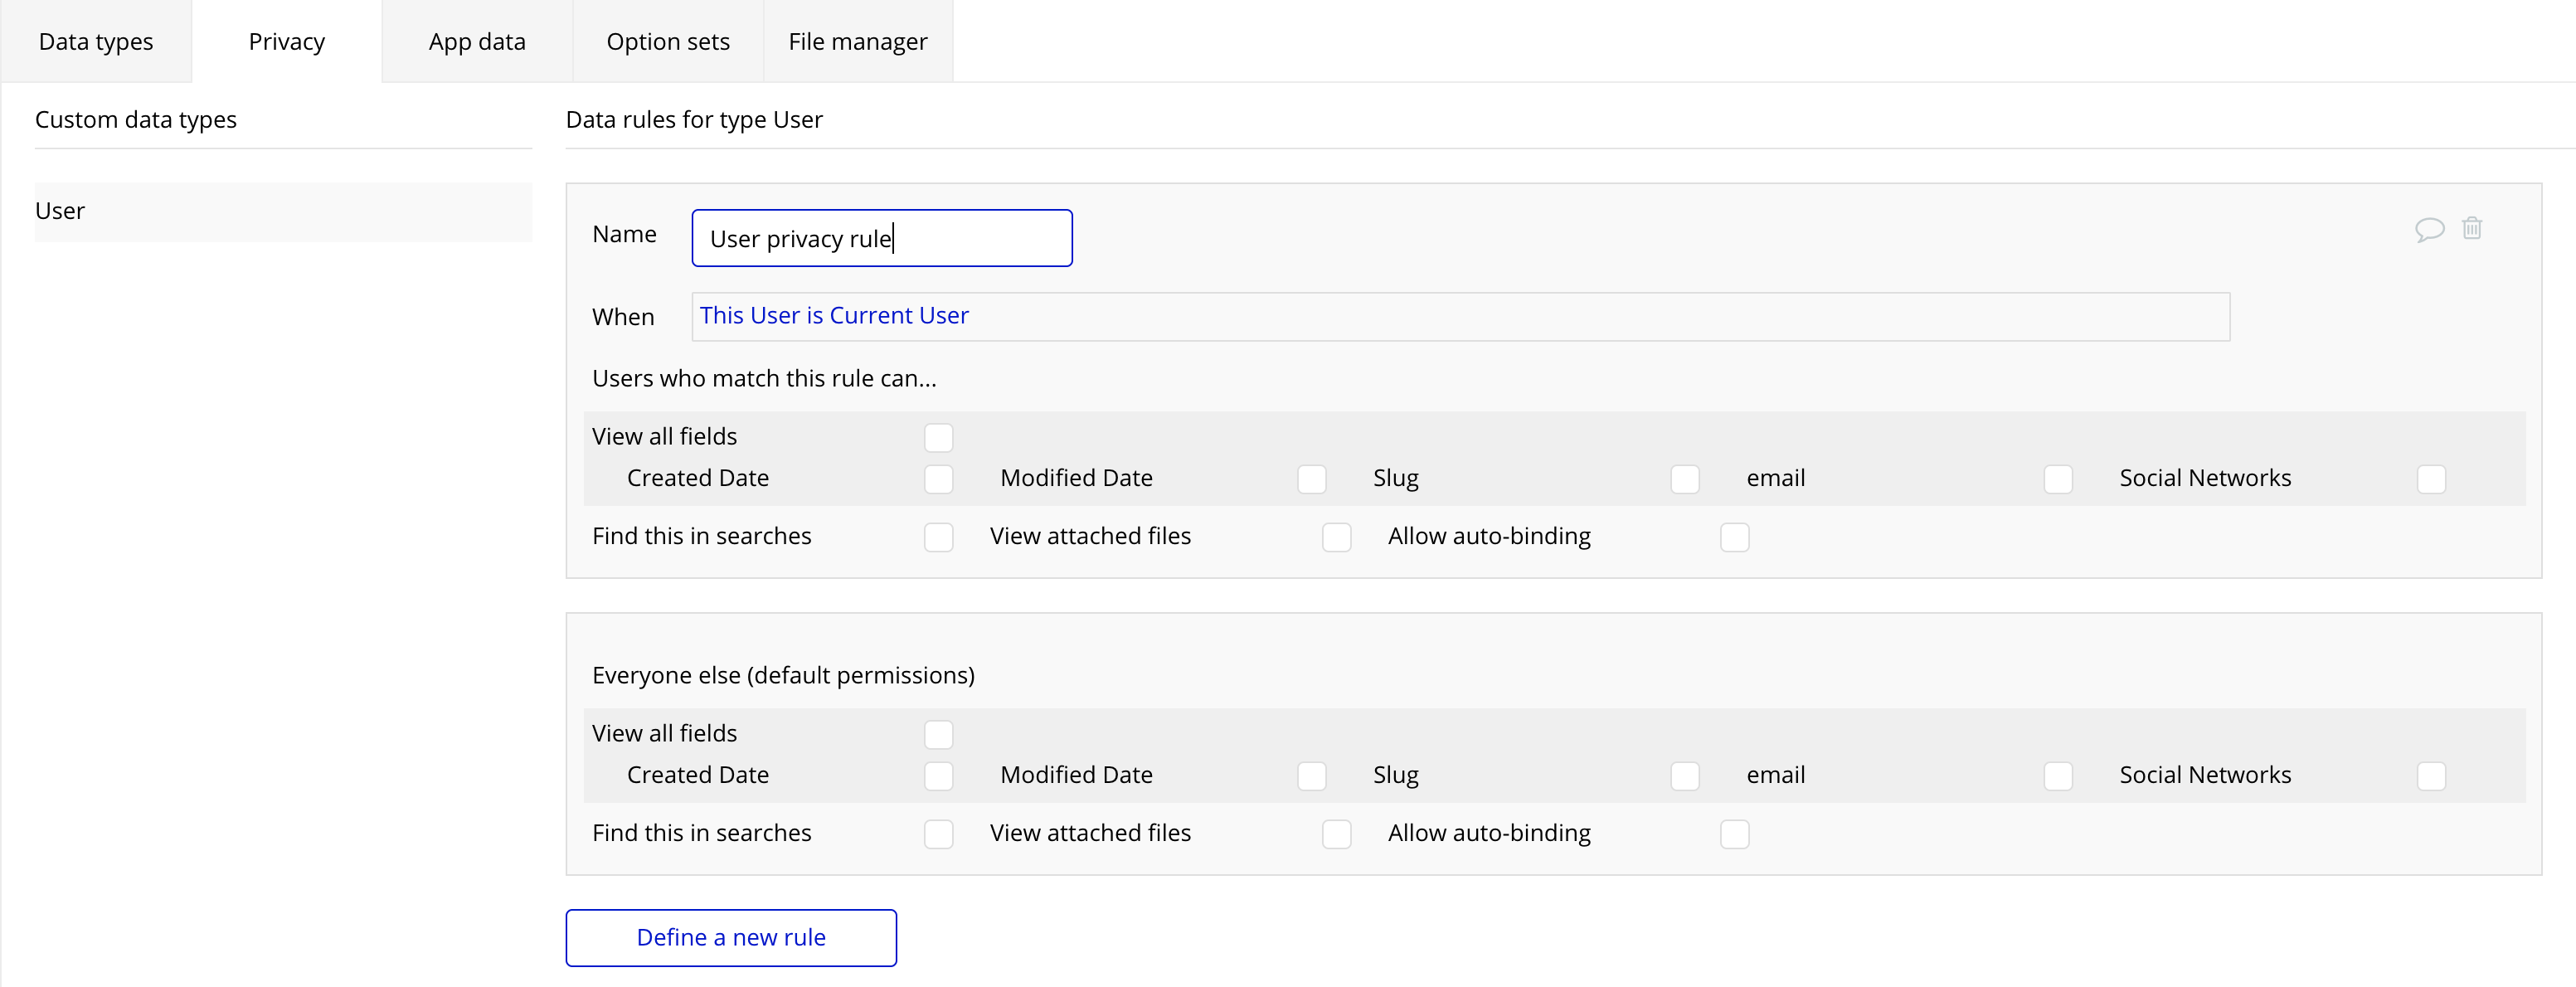Click This User is Current User expression
Viewport: 2576px width, 987px height.
click(834, 316)
